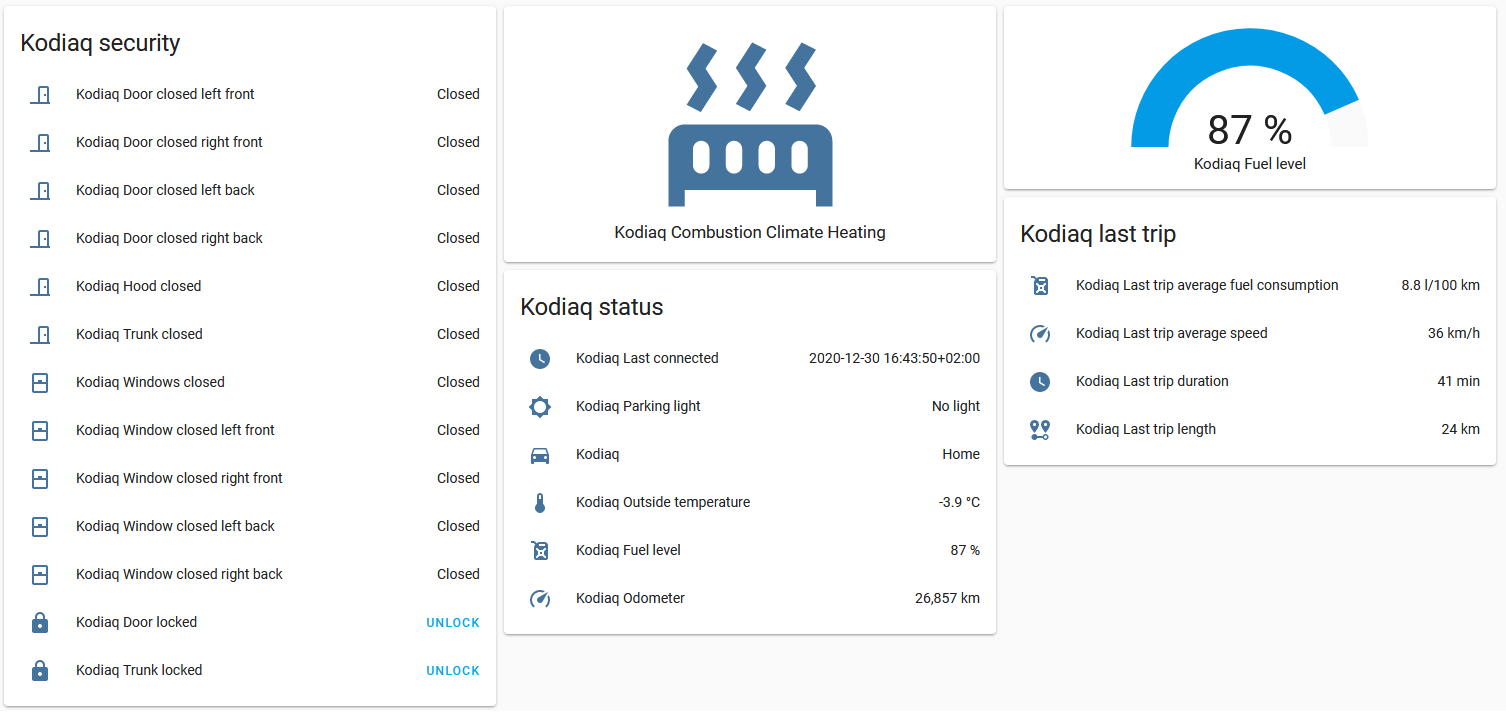Click the door icon for right front door
This screenshot has width=1506, height=716.
[x=40, y=142]
